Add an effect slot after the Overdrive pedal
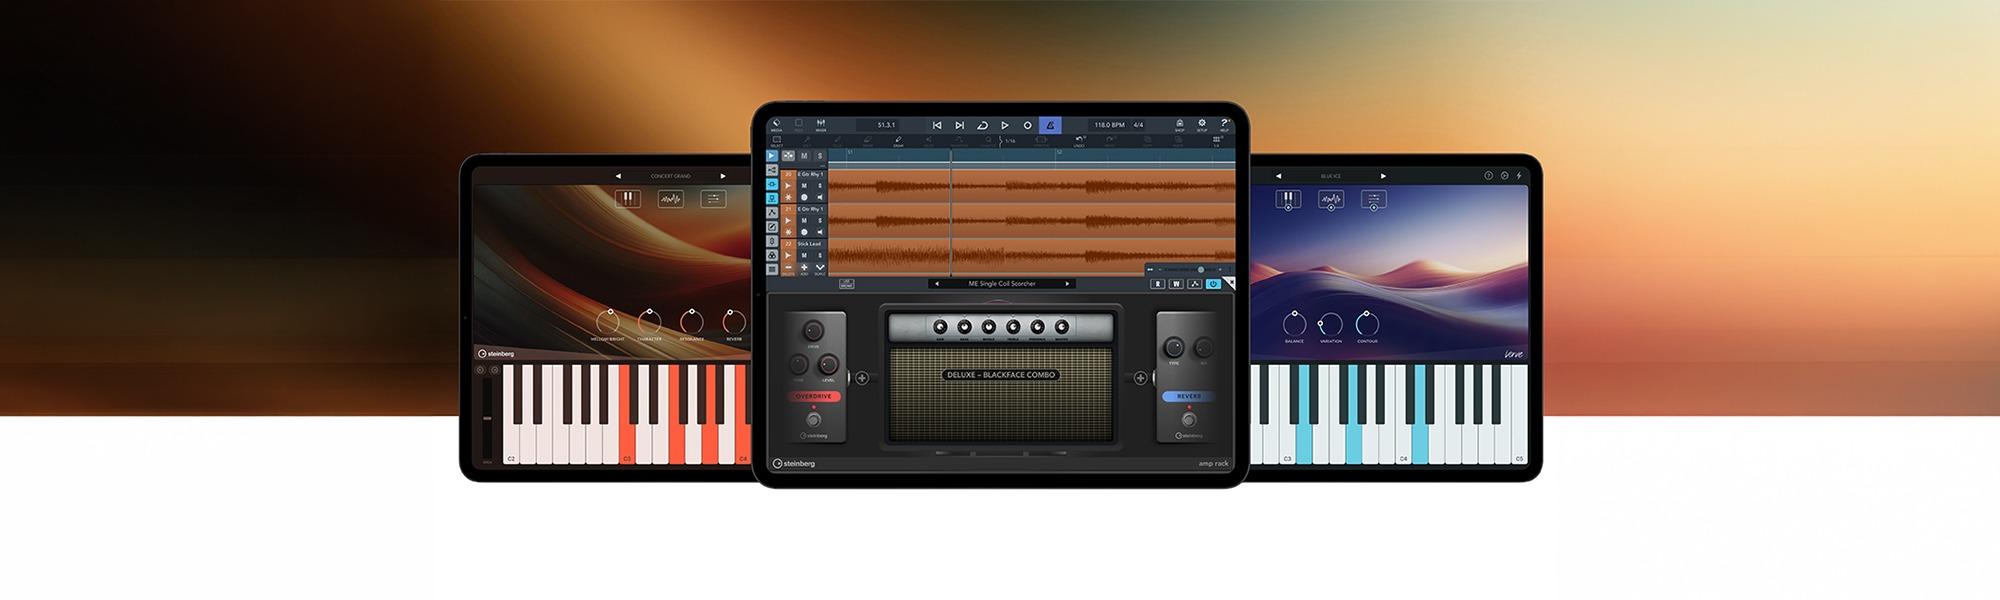 point(862,378)
